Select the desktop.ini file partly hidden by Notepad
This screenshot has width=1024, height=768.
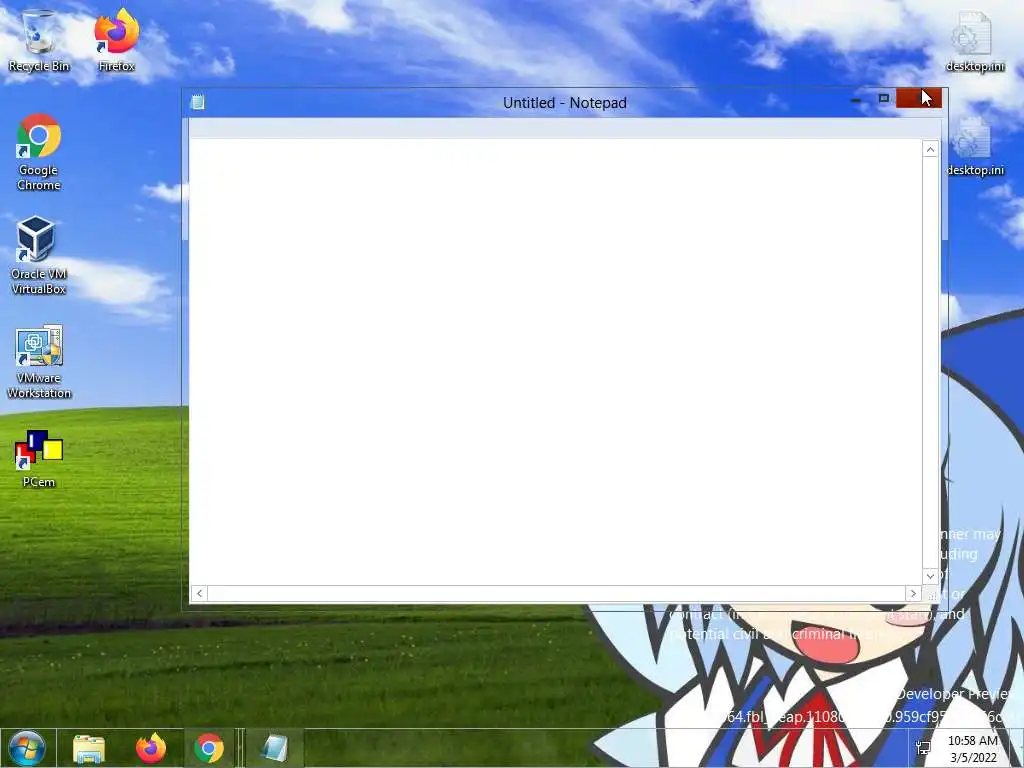tap(976, 147)
